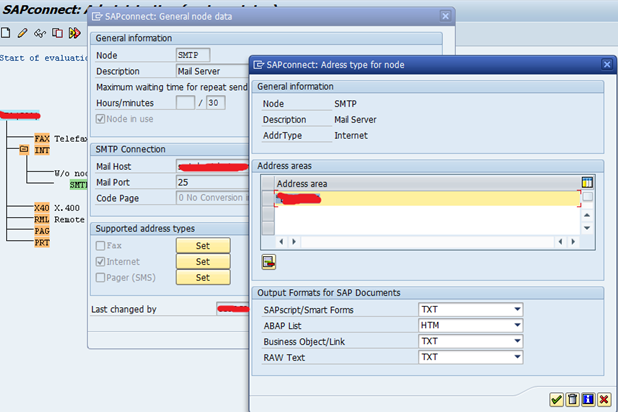Screen dimensions: 622x414
Task: Click the Description field with Mail Server
Action: click(x=212, y=71)
